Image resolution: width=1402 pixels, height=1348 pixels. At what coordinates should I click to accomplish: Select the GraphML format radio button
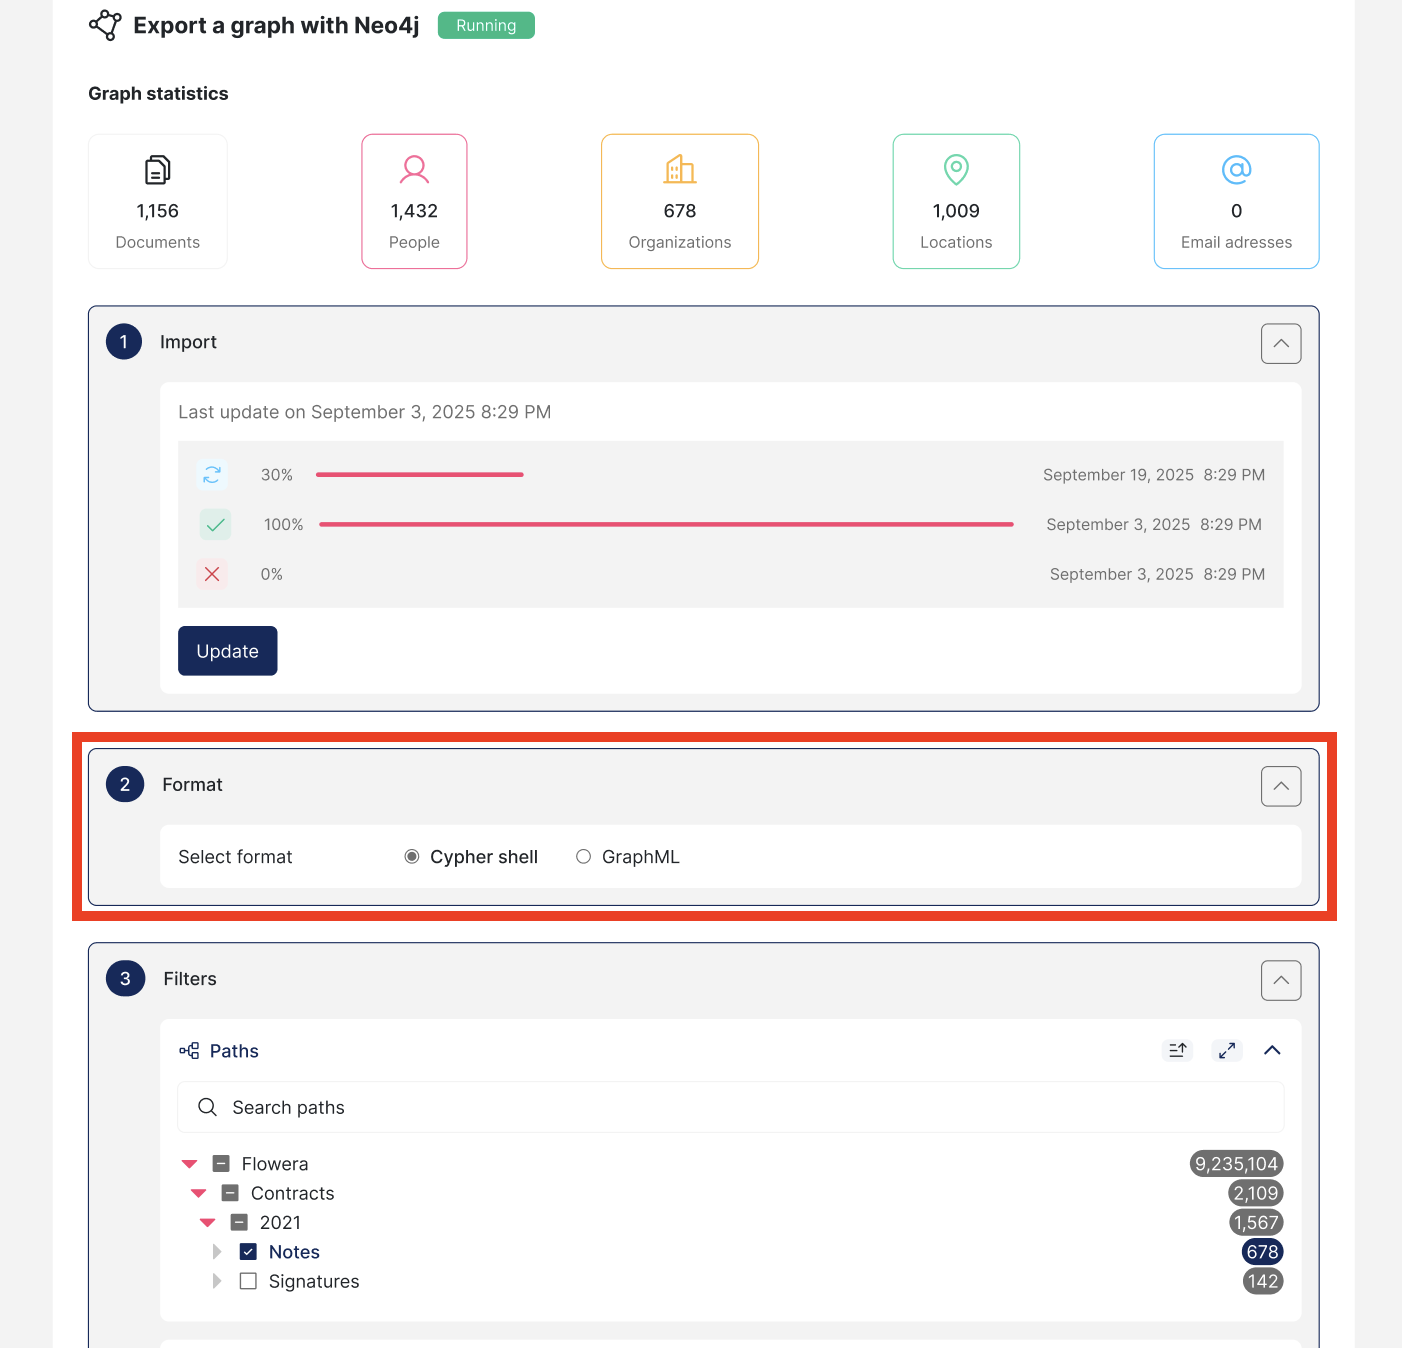[x=583, y=856]
